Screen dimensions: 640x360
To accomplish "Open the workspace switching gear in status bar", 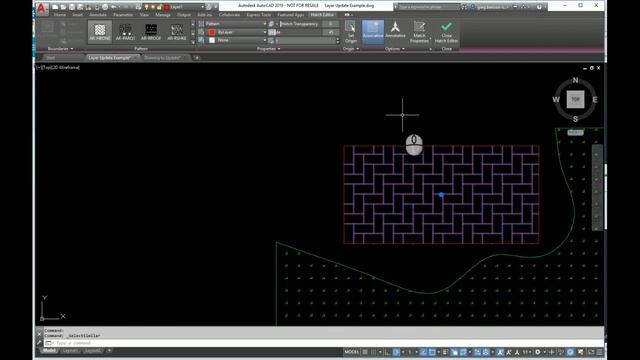I will (538, 352).
